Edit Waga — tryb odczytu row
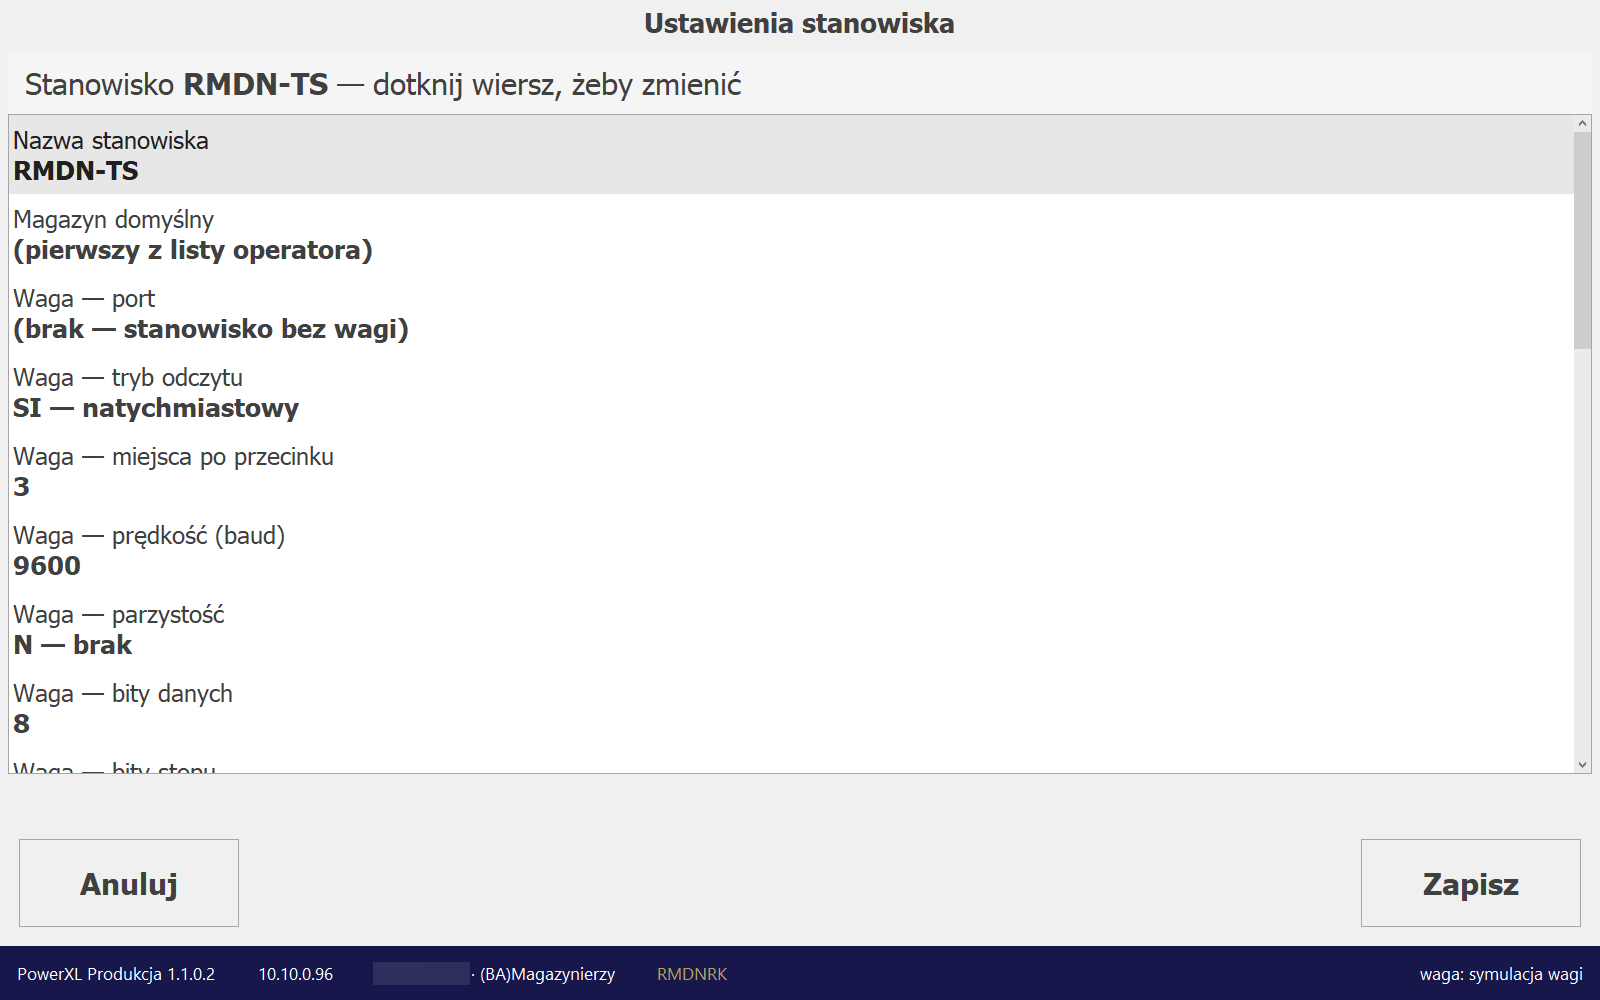Image resolution: width=1600 pixels, height=1000 pixels. (791, 392)
